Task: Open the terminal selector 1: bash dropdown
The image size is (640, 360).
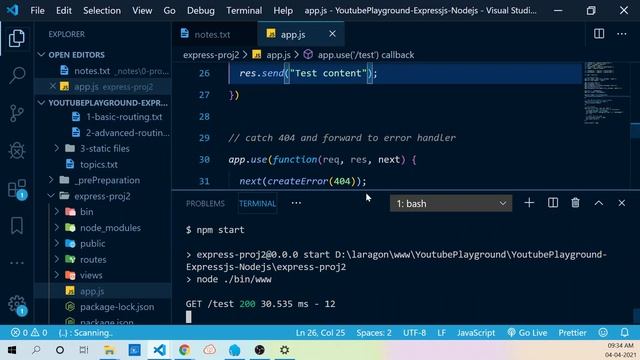Action: coord(451,203)
